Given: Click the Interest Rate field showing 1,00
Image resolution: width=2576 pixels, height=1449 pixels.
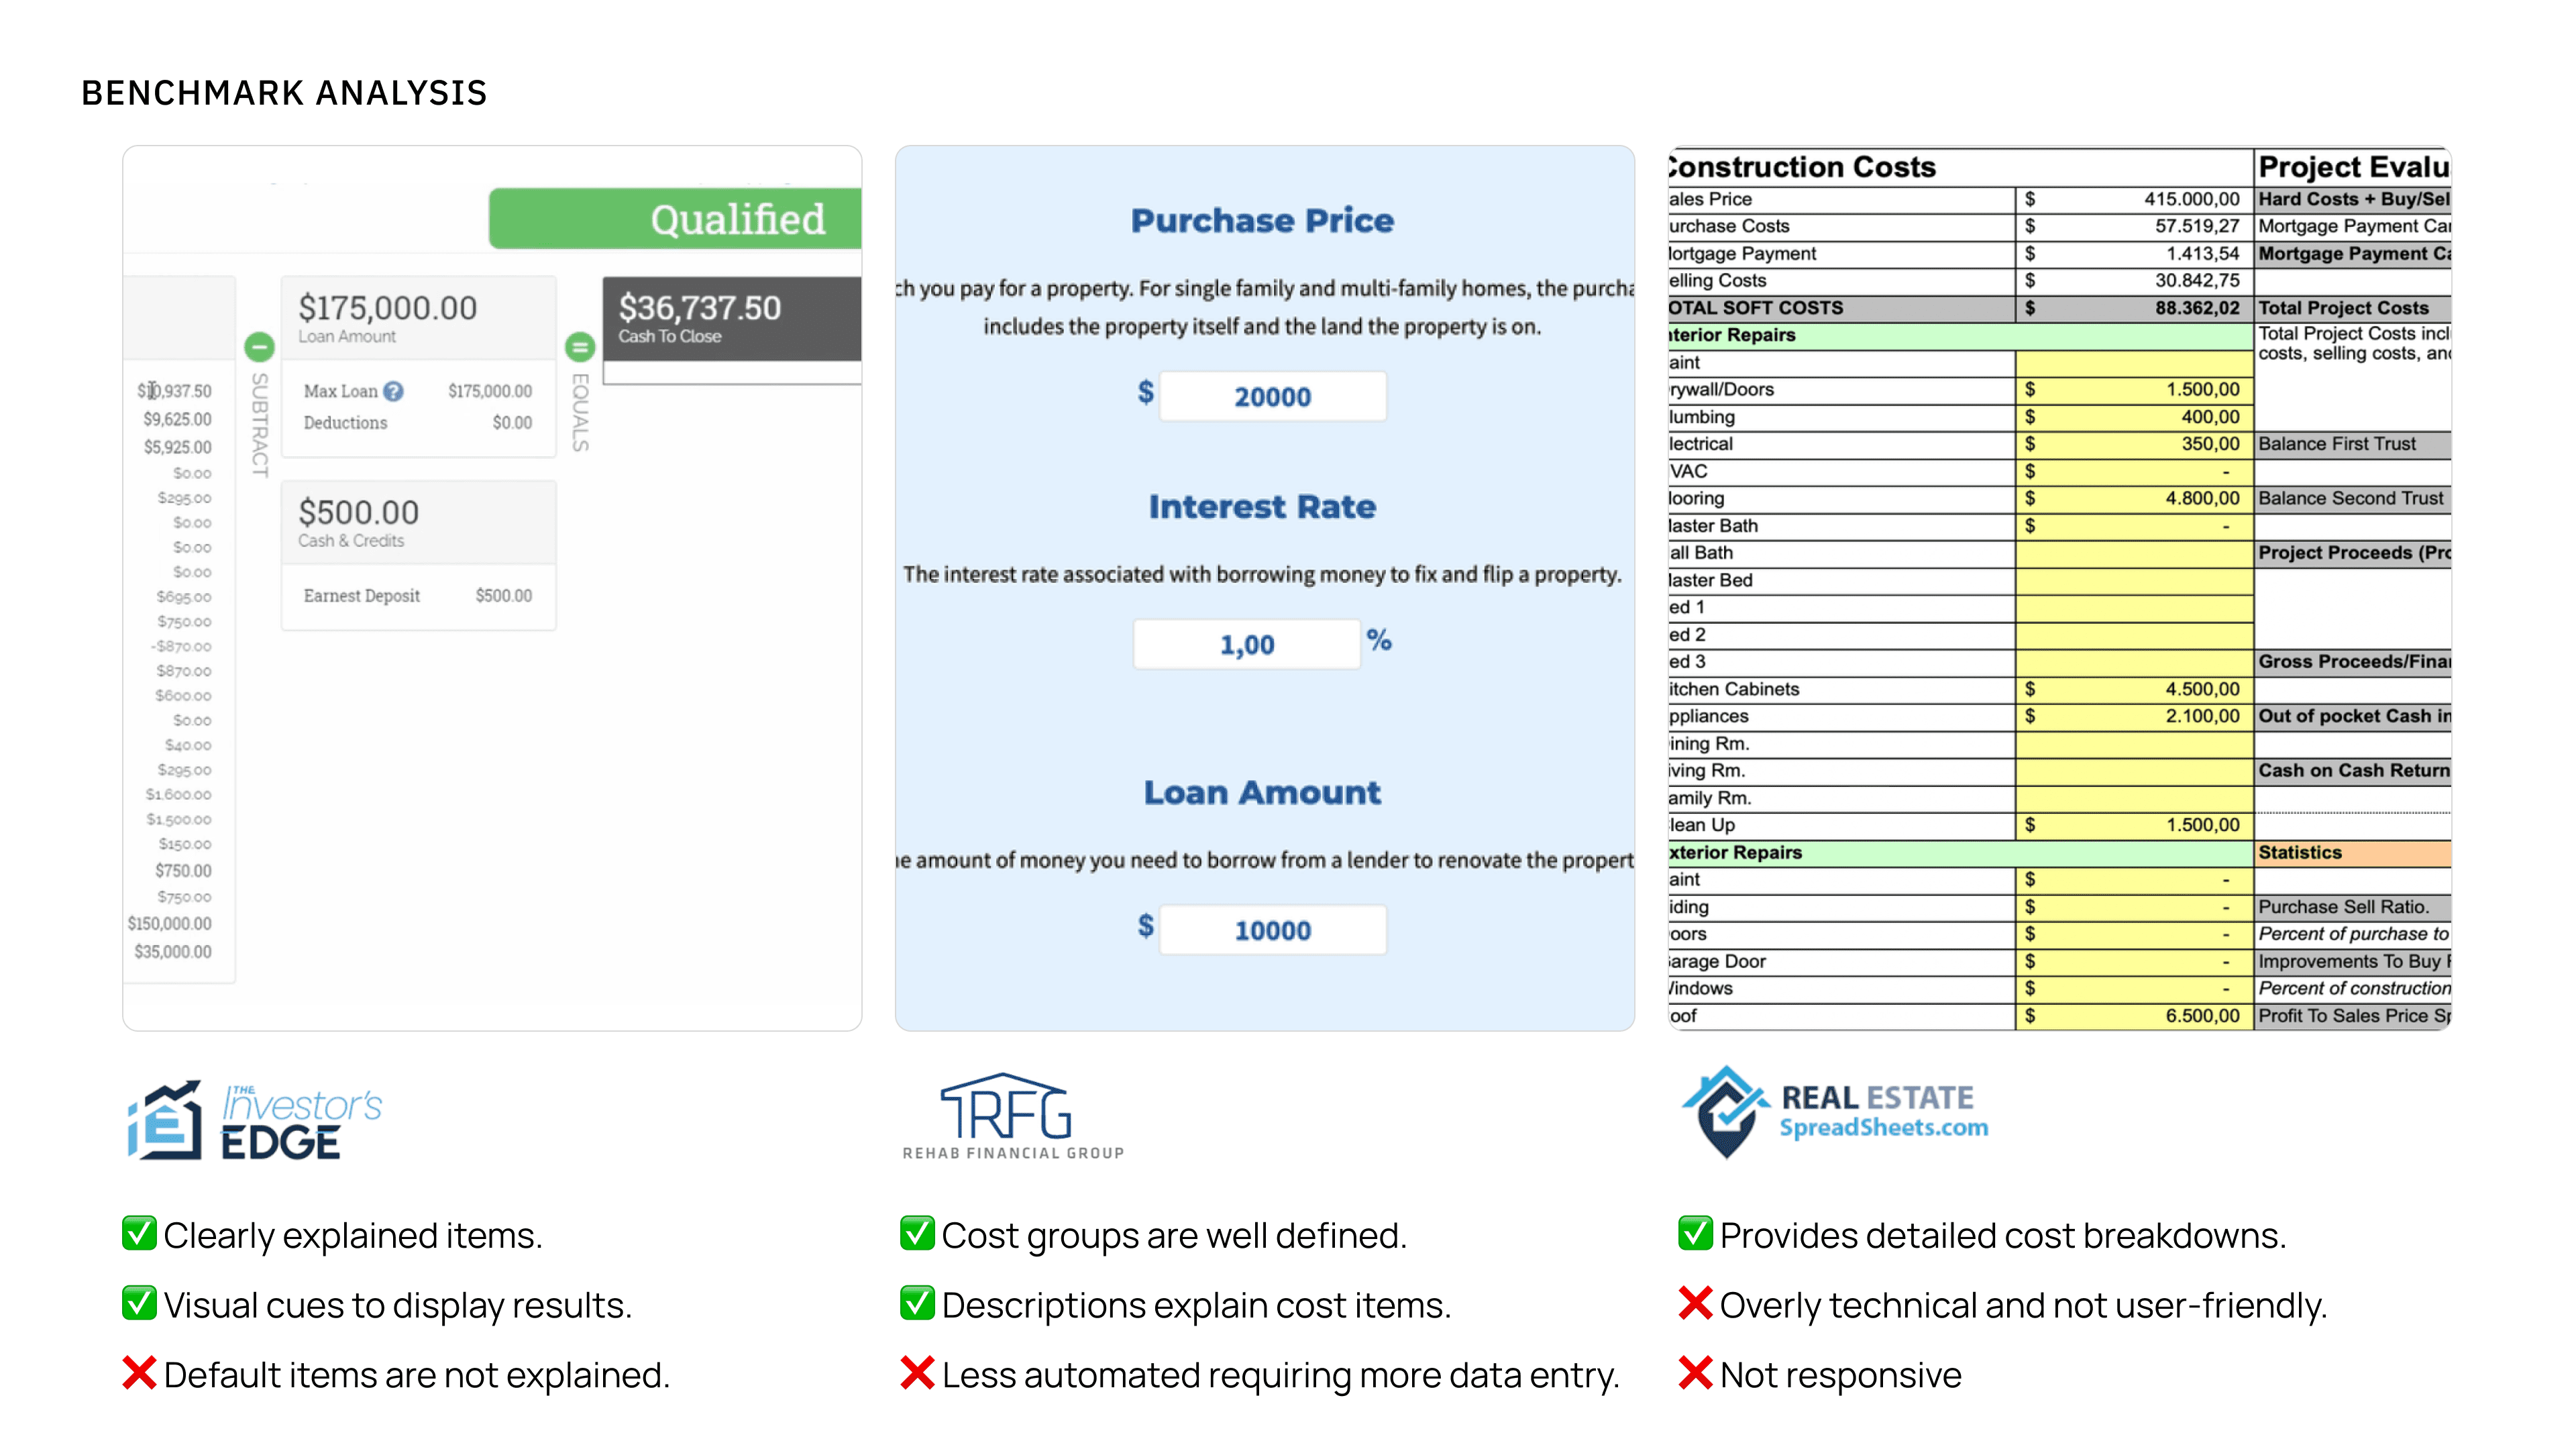Looking at the screenshot, I should 1247,645.
